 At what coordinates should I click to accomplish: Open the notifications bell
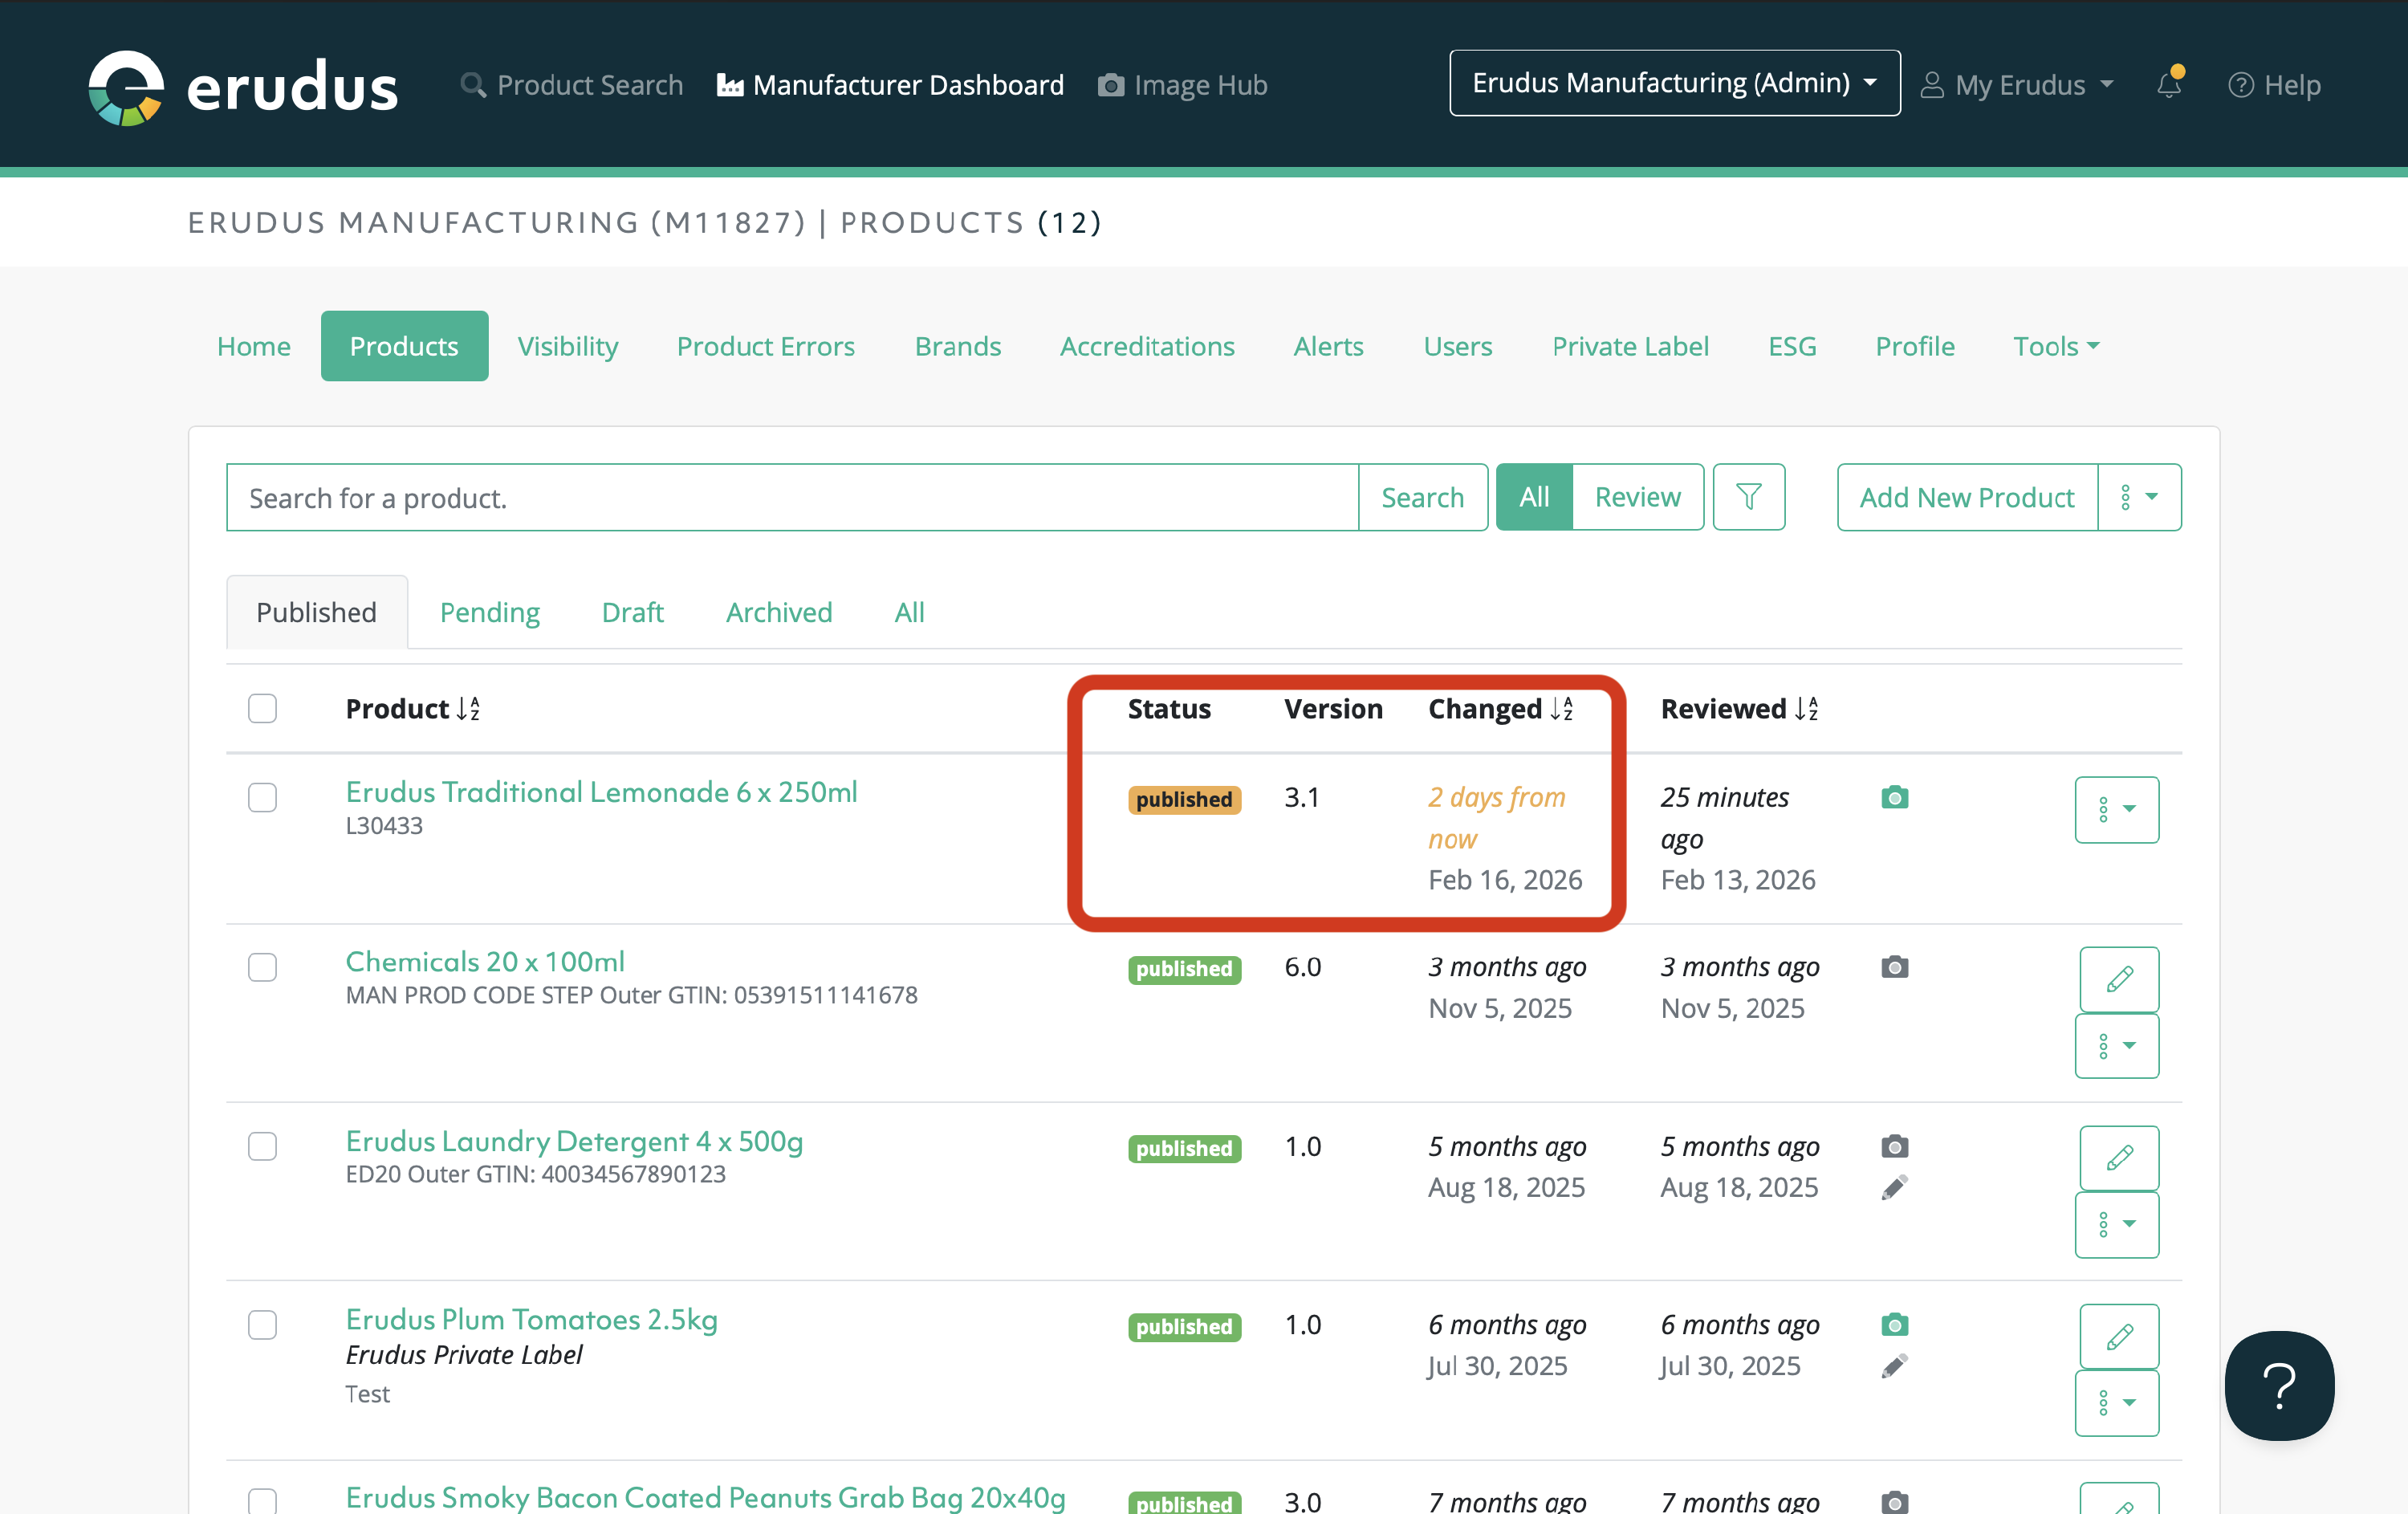[x=2168, y=85]
